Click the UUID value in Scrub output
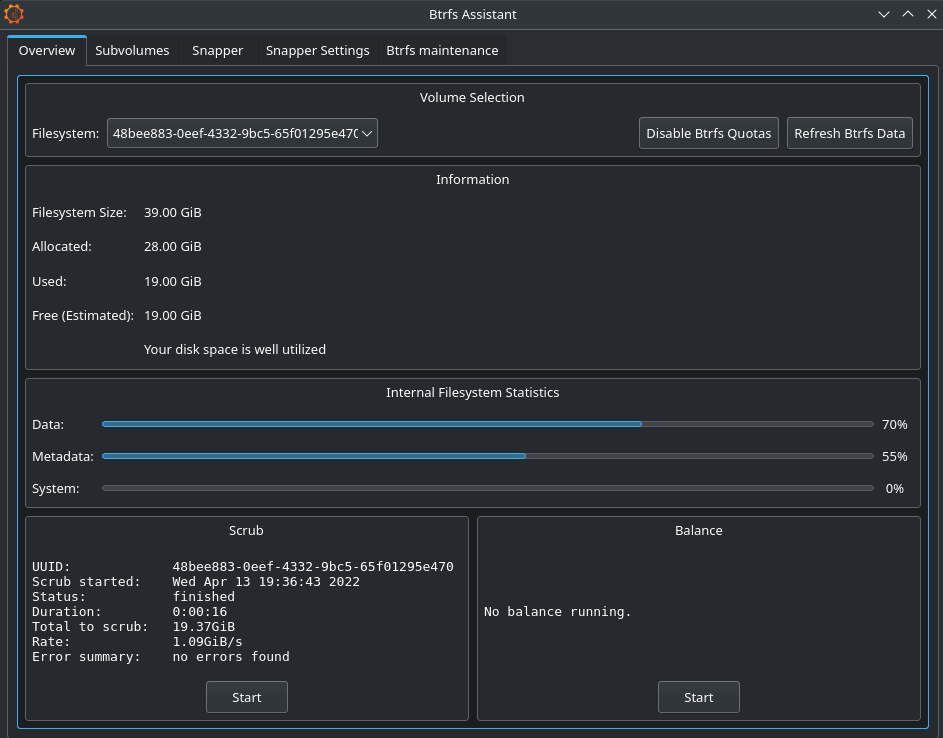The image size is (943, 738). (313, 567)
